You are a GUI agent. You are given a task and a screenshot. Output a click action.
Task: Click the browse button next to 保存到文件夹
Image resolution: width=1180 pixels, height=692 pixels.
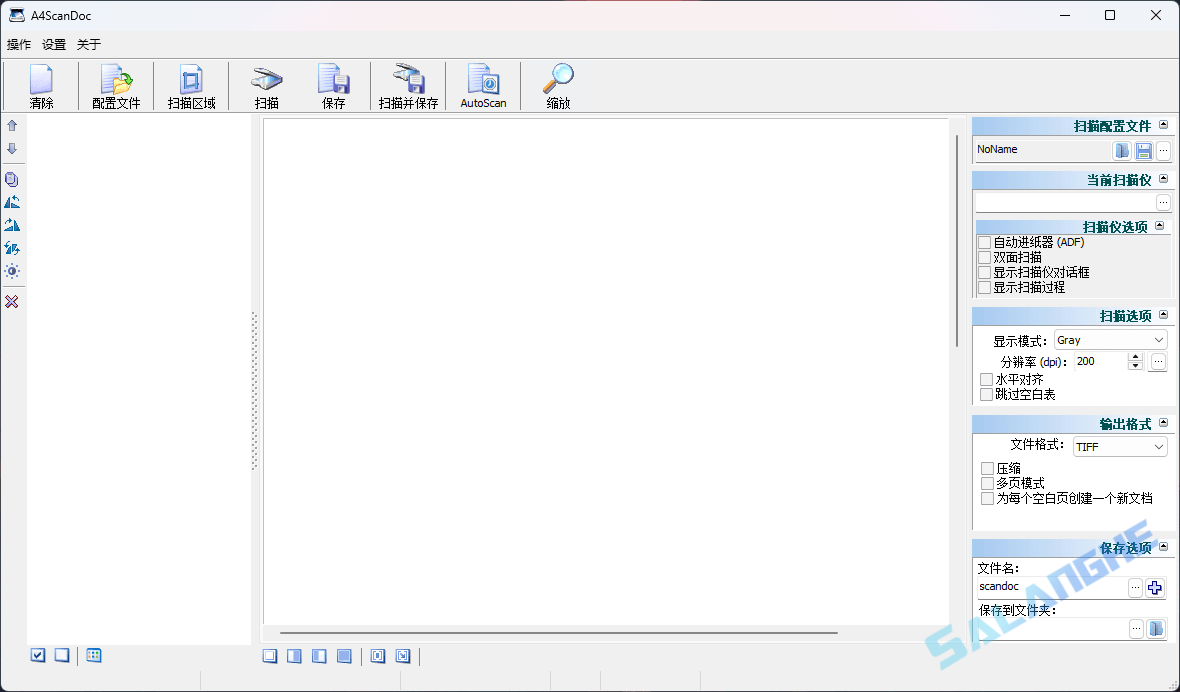click(1137, 628)
